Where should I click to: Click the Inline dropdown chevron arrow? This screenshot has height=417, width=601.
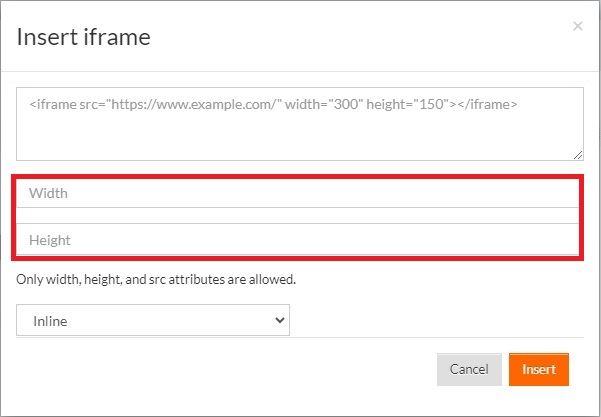point(280,320)
